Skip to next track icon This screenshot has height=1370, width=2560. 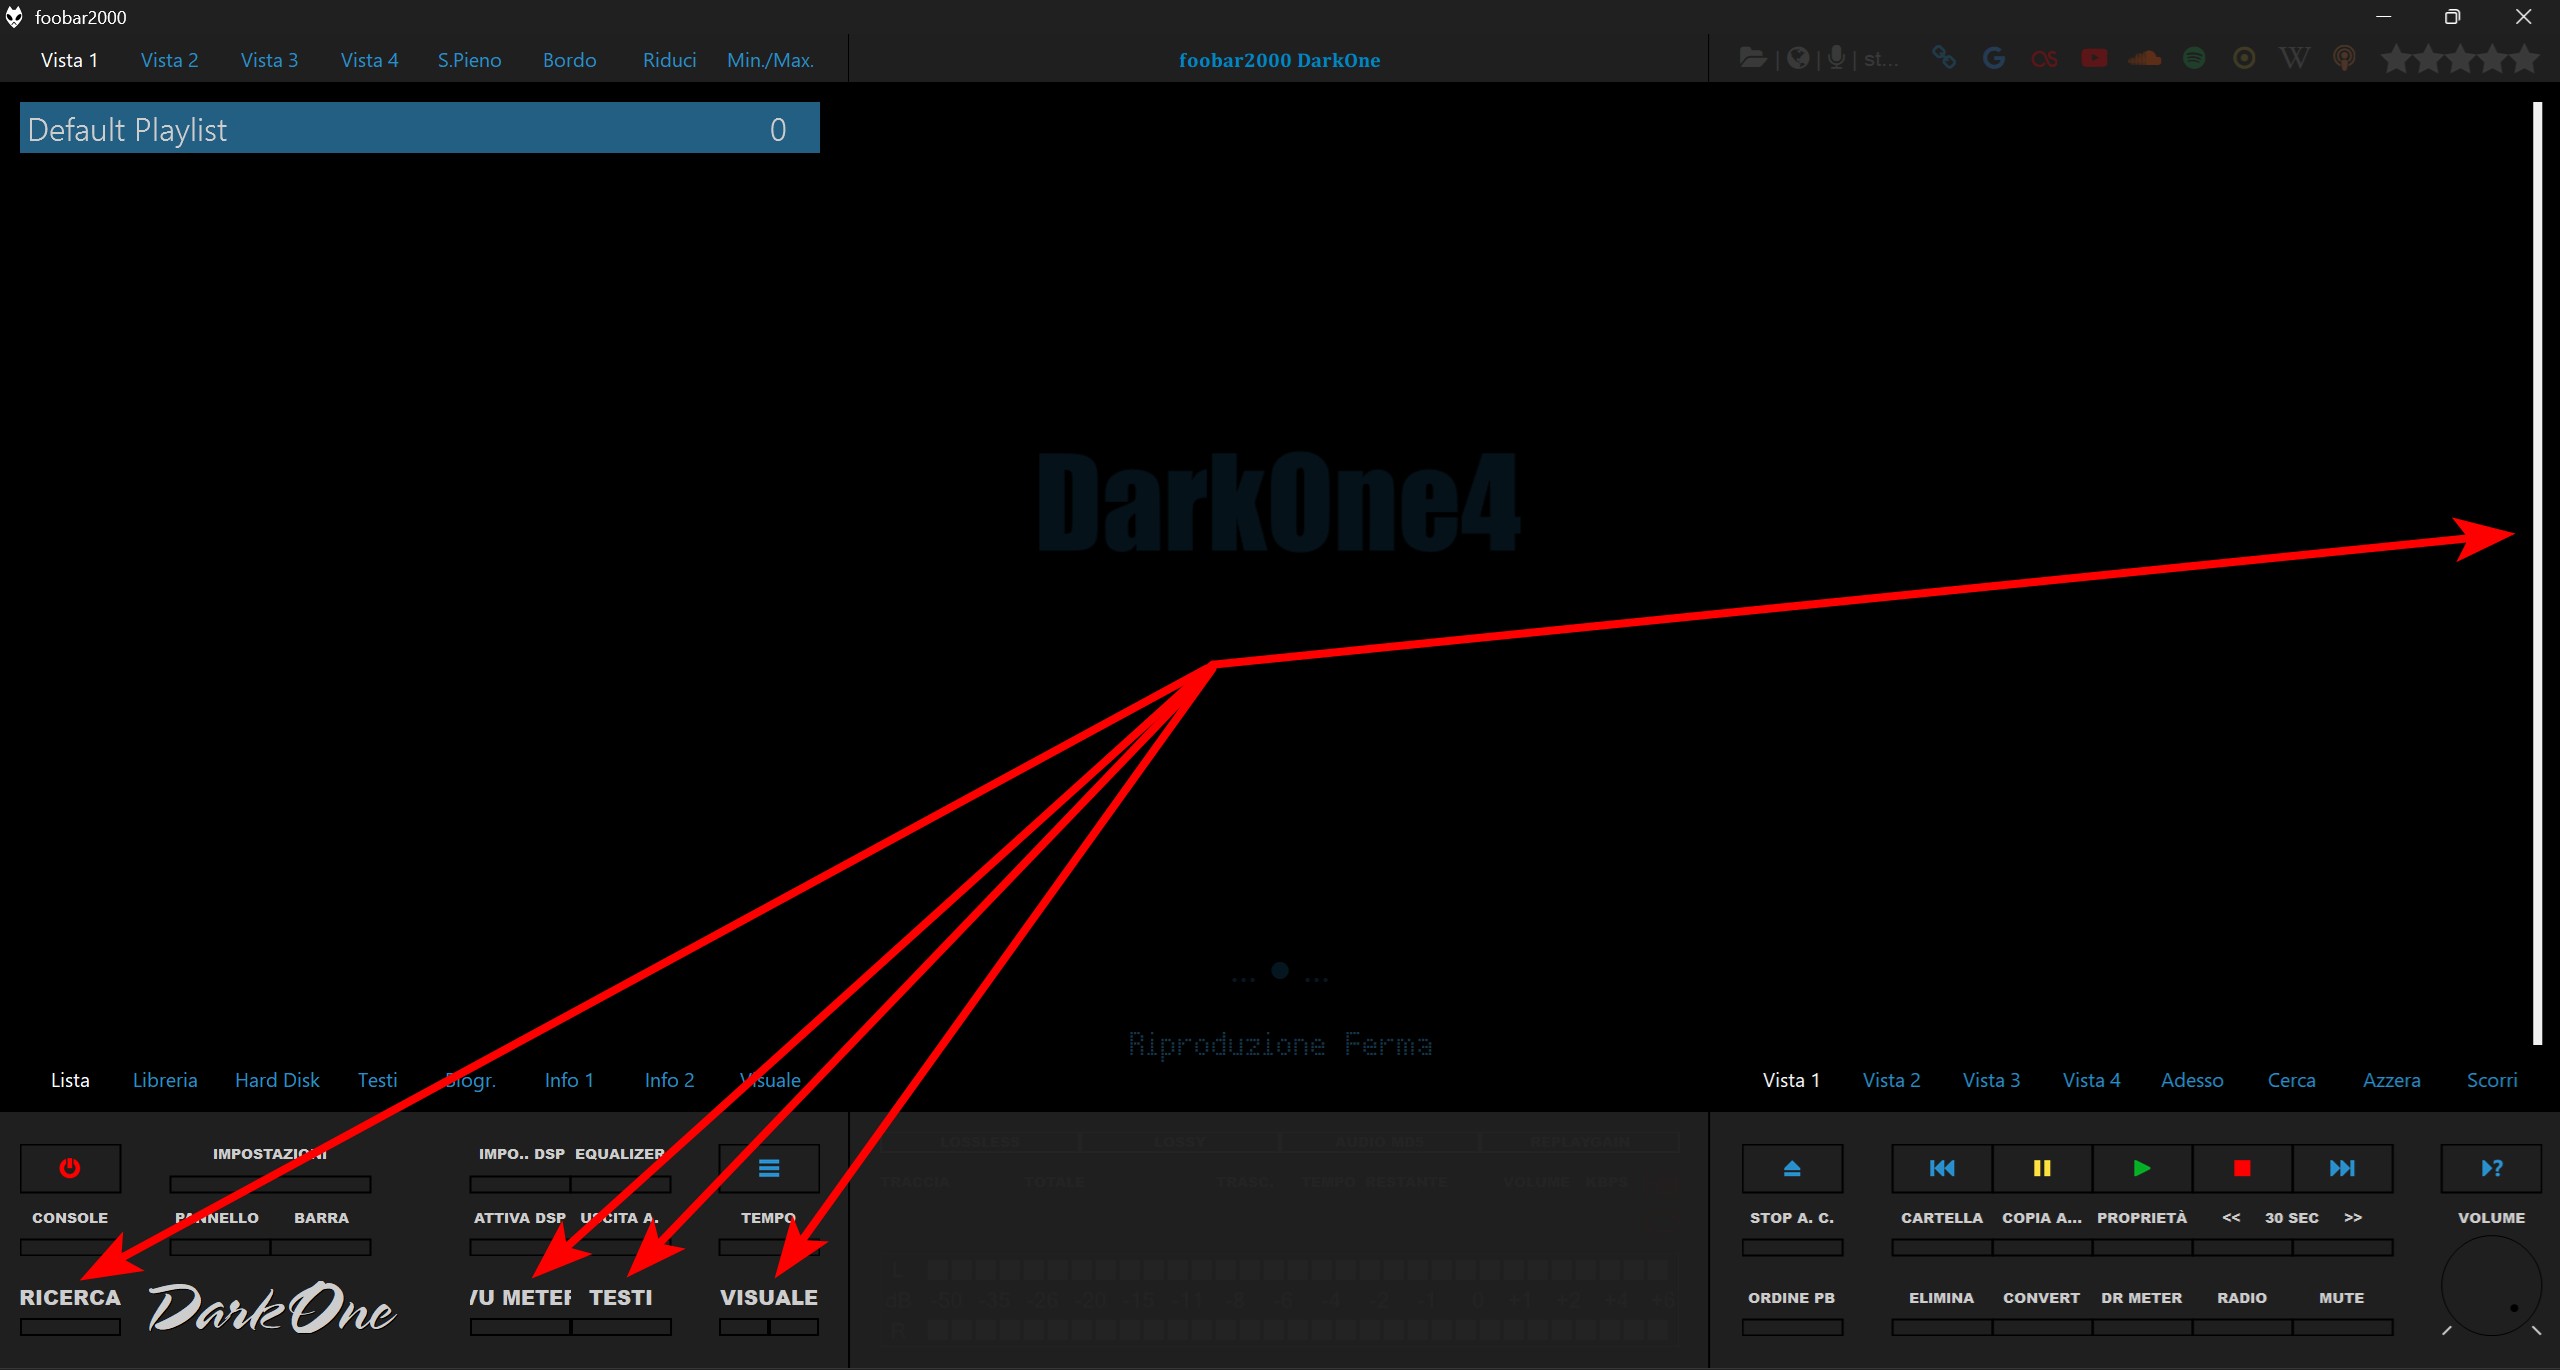tap(2341, 1168)
